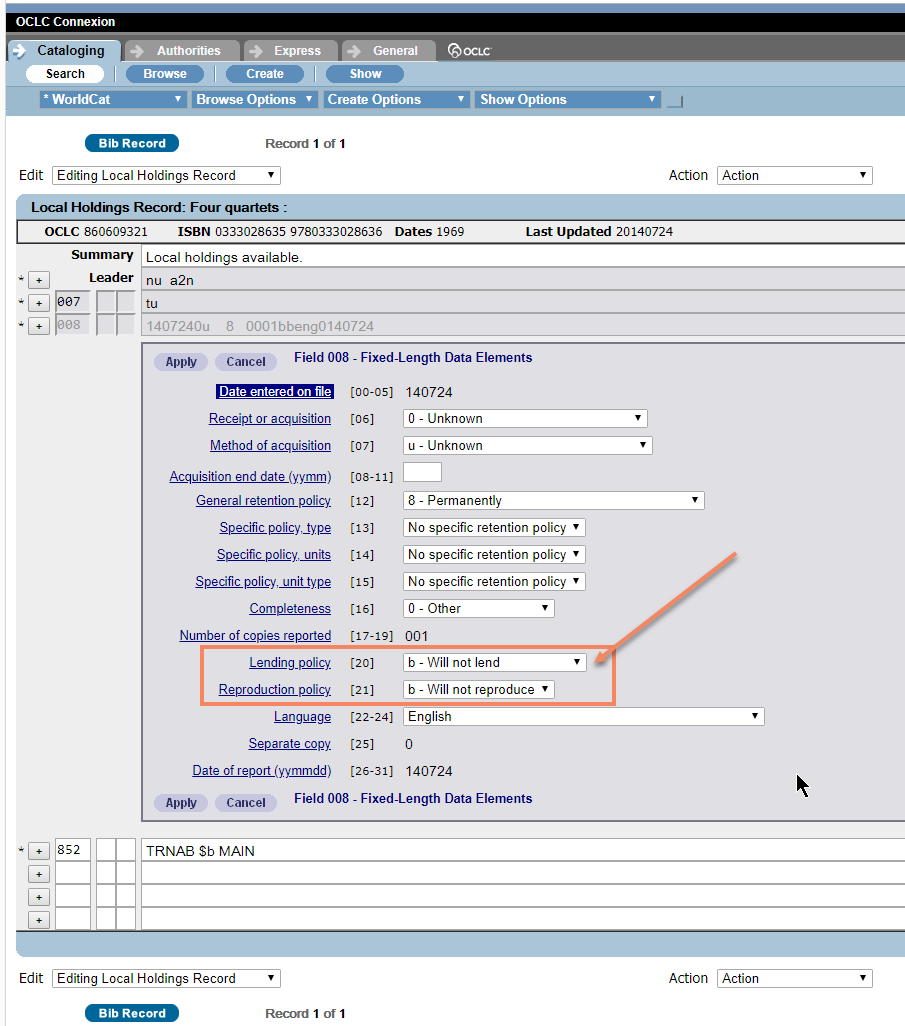Open the General retention policy link
The height and width of the screenshot is (1026, 905).
[263, 501]
